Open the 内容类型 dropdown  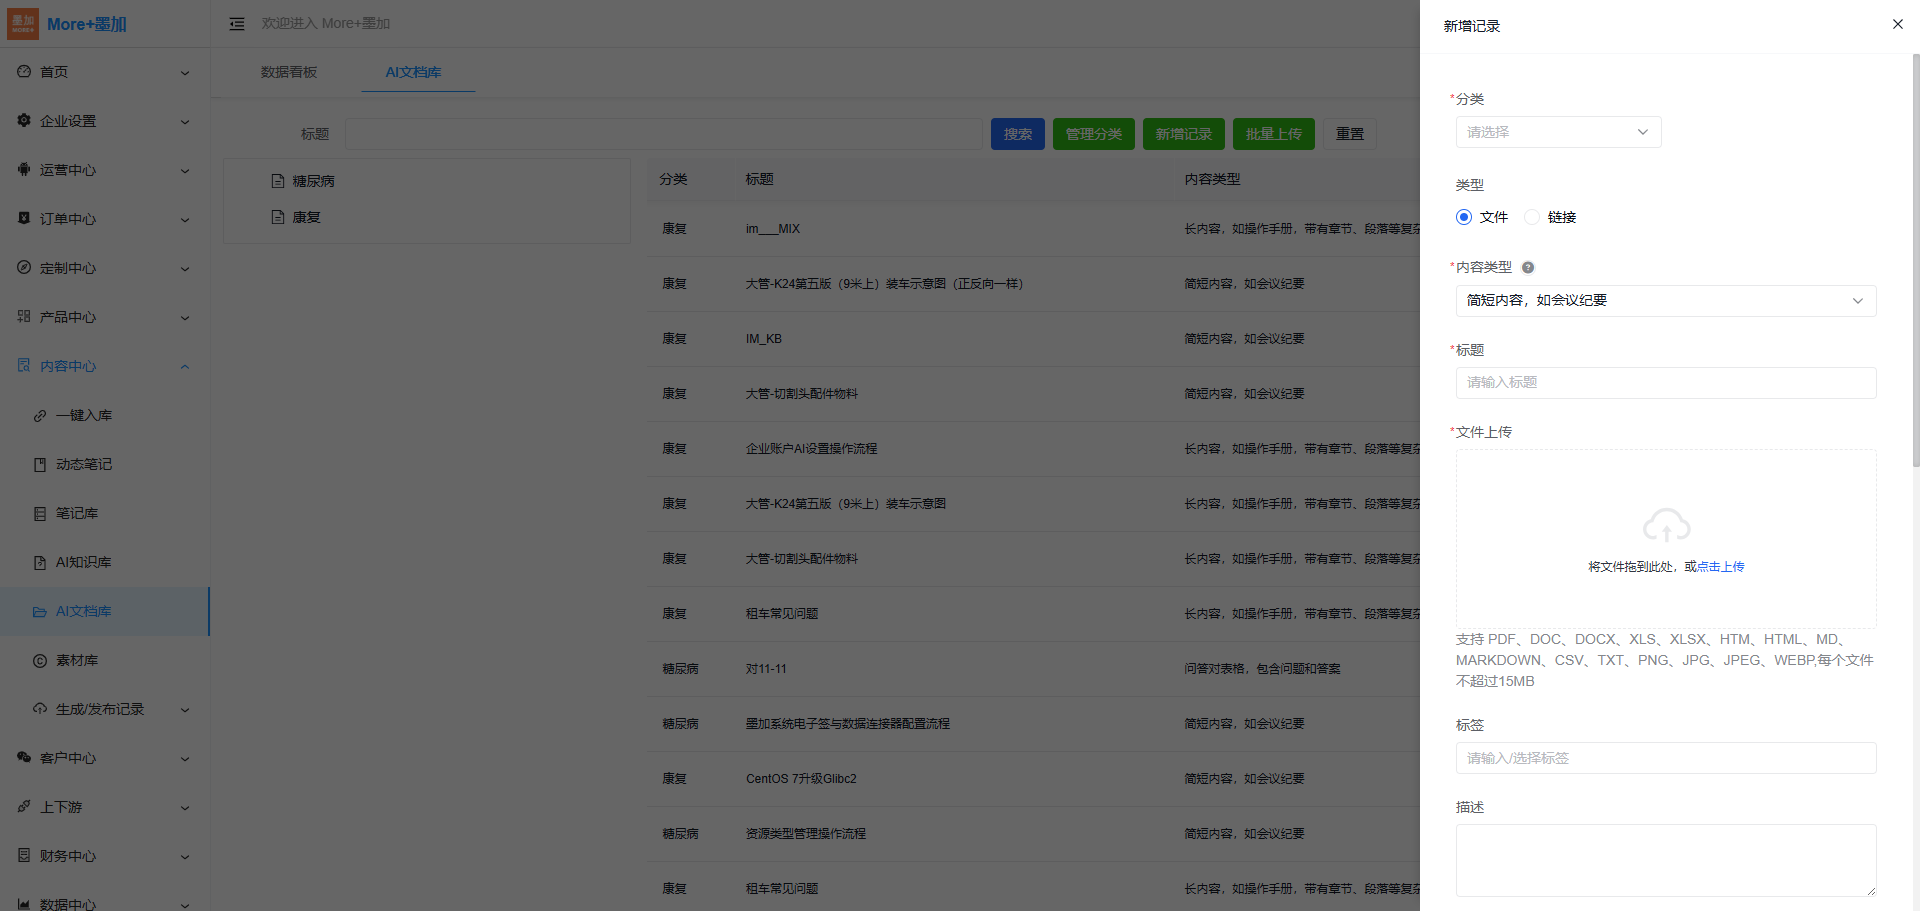pos(1665,301)
